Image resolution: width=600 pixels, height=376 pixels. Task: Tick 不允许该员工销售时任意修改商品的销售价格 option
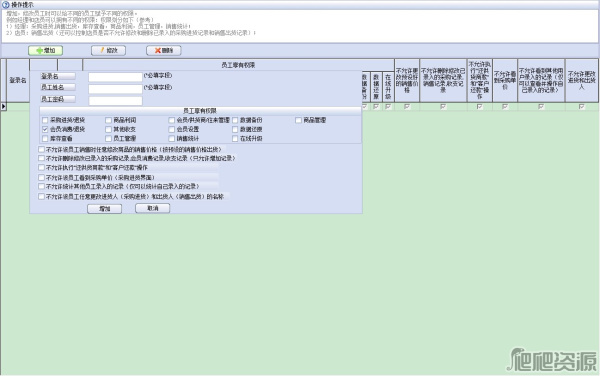point(41,149)
